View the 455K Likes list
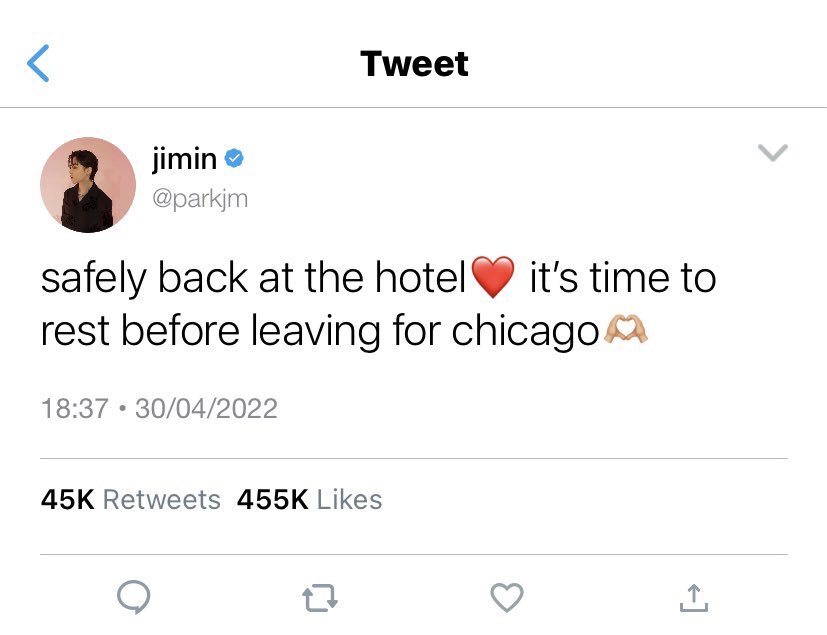Image resolution: width=827 pixels, height=635 pixels. [x=310, y=499]
